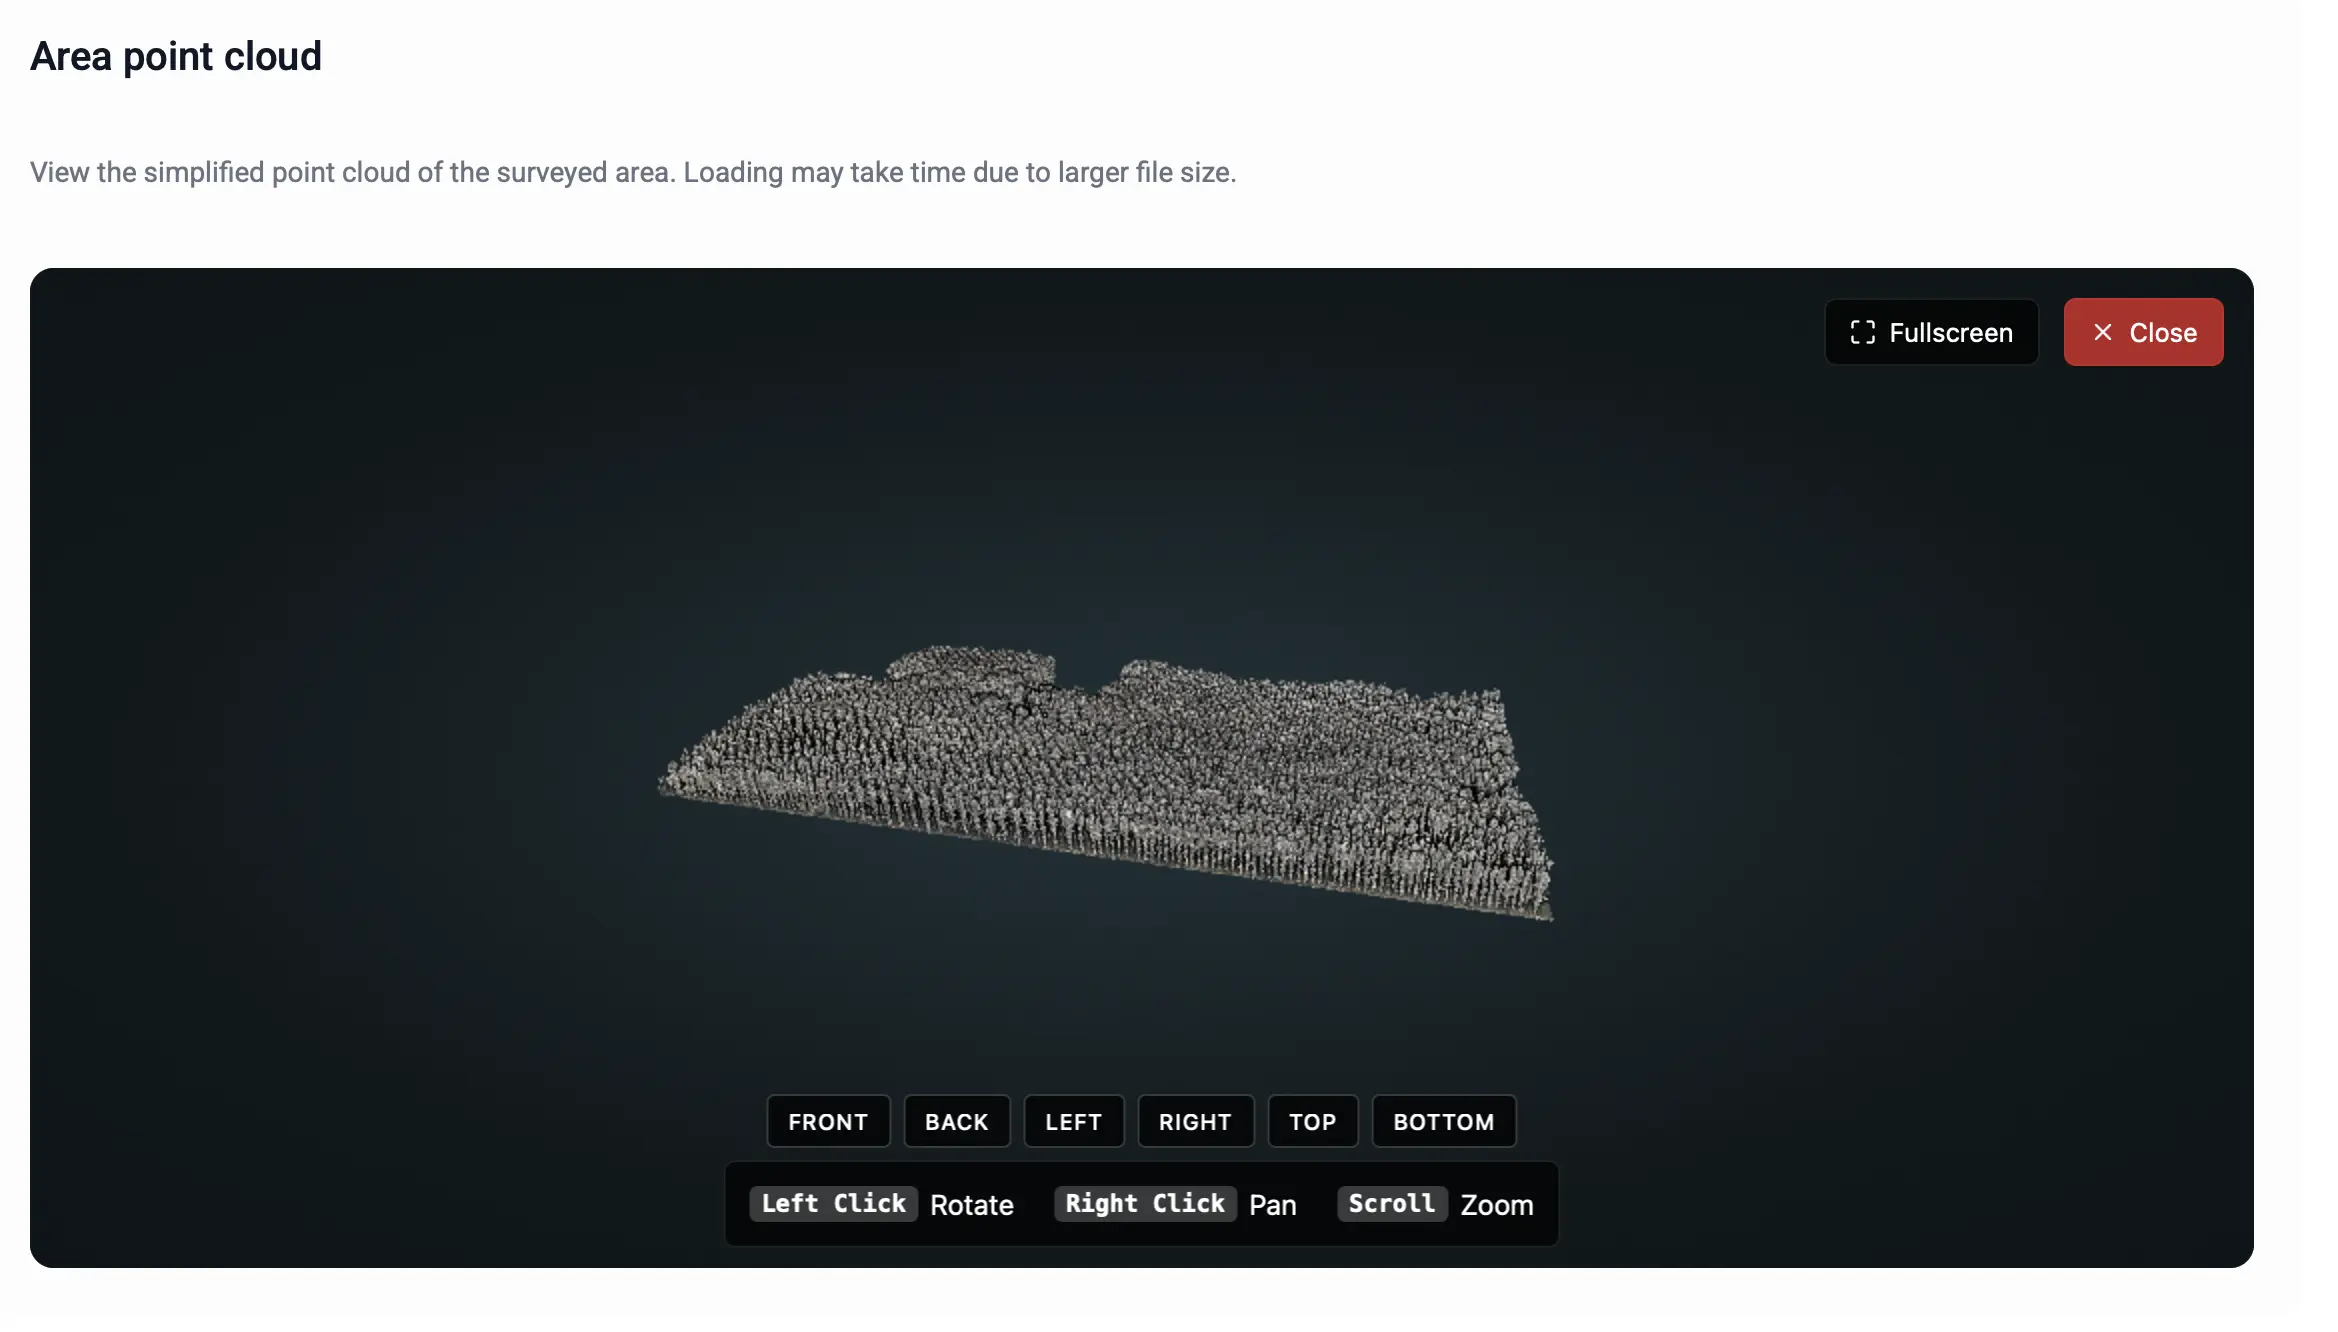
Task: Click the description text about loading time
Action: (633, 172)
